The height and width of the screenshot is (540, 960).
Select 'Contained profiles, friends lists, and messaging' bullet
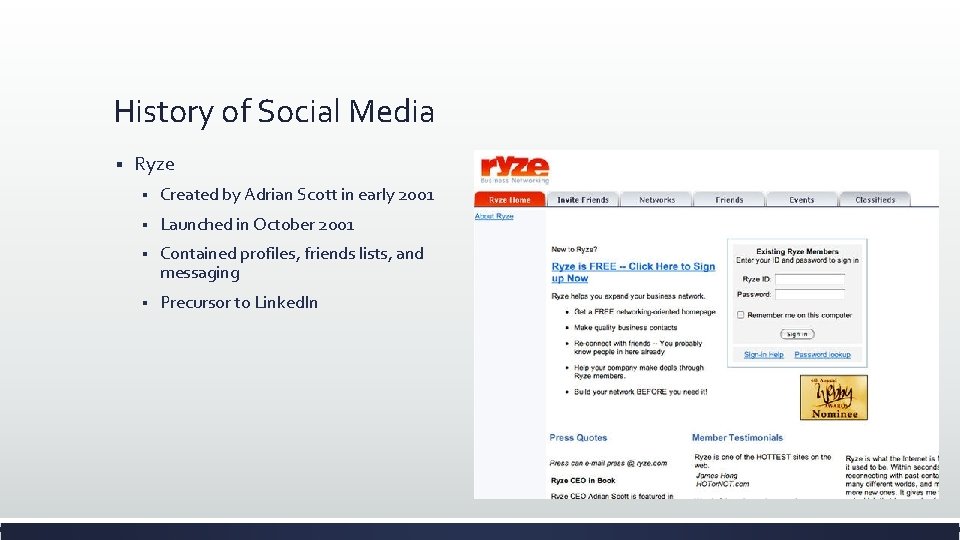point(292,263)
